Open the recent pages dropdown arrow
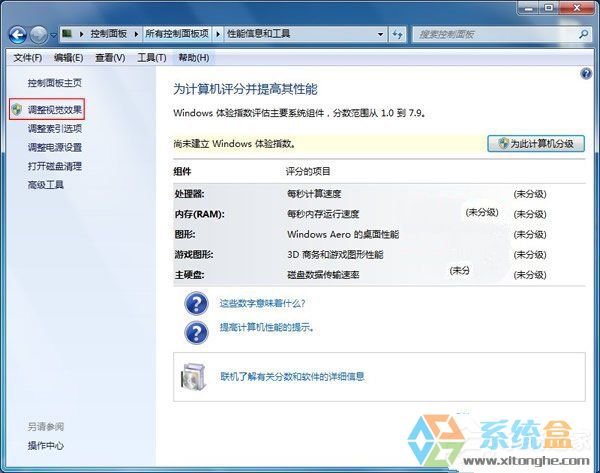This screenshot has height=473, width=600. point(53,35)
